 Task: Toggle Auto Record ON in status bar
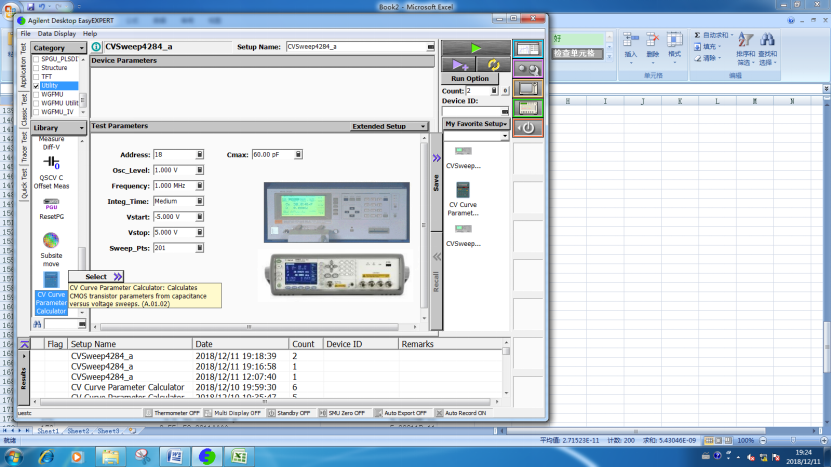(x=461, y=413)
